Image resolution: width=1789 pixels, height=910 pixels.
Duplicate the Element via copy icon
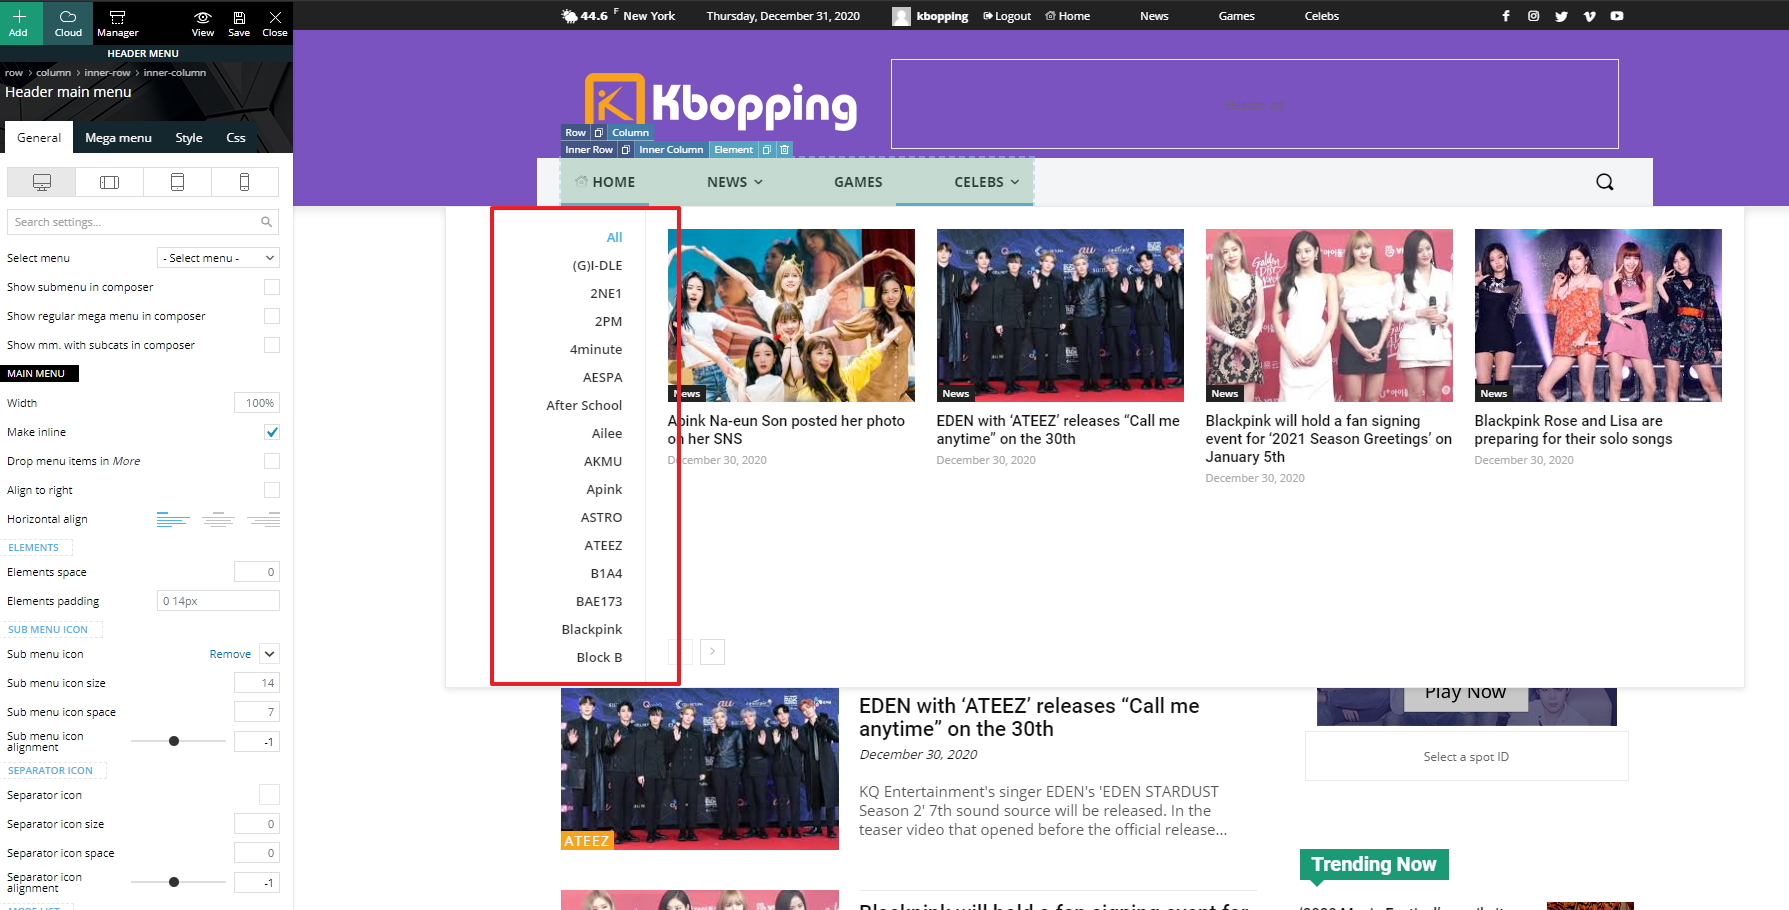pos(767,150)
